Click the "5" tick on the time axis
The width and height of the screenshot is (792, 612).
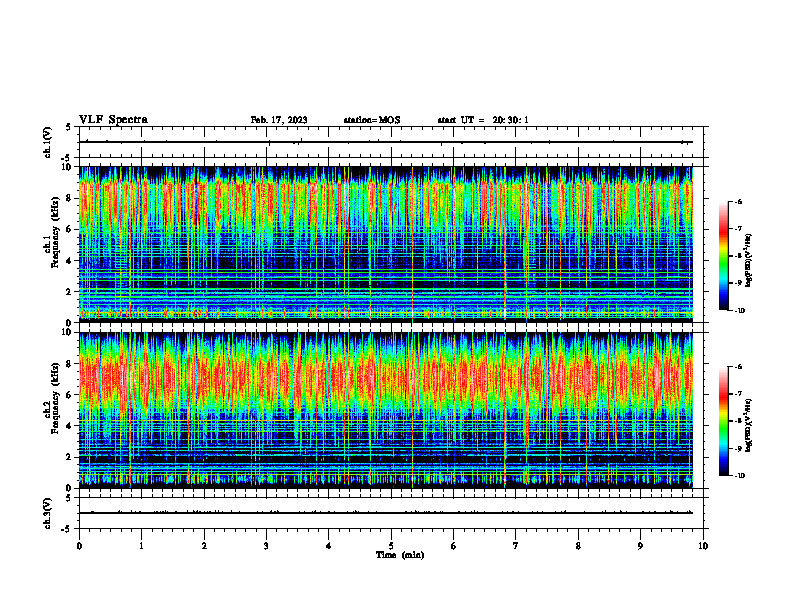[x=391, y=546]
